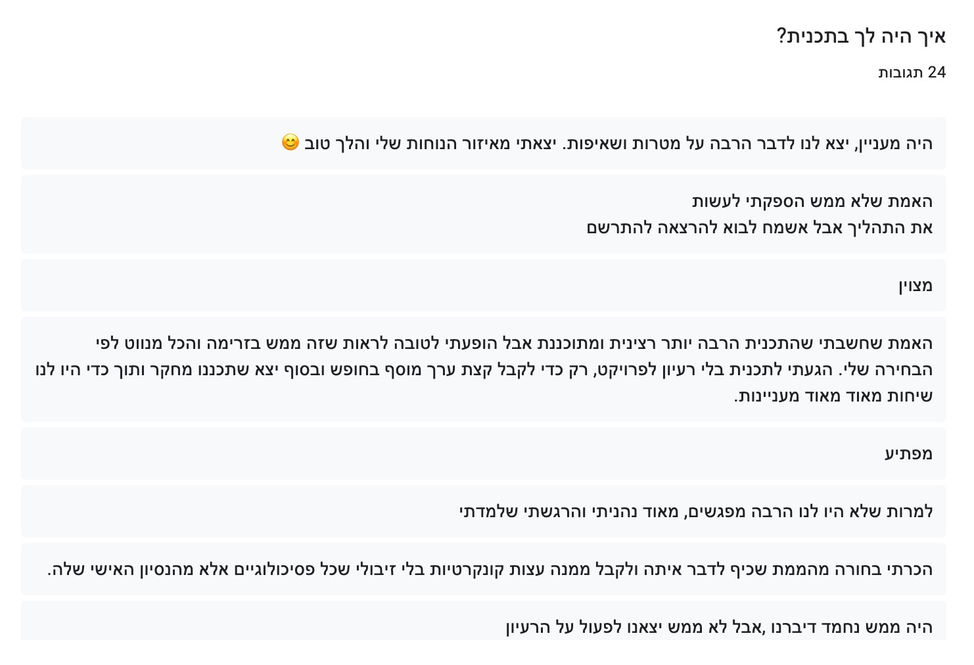Select the response למרות שלא היו לנו הרבה מפגשים
The width and height of the screenshot is (974, 665).
coord(483,512)
